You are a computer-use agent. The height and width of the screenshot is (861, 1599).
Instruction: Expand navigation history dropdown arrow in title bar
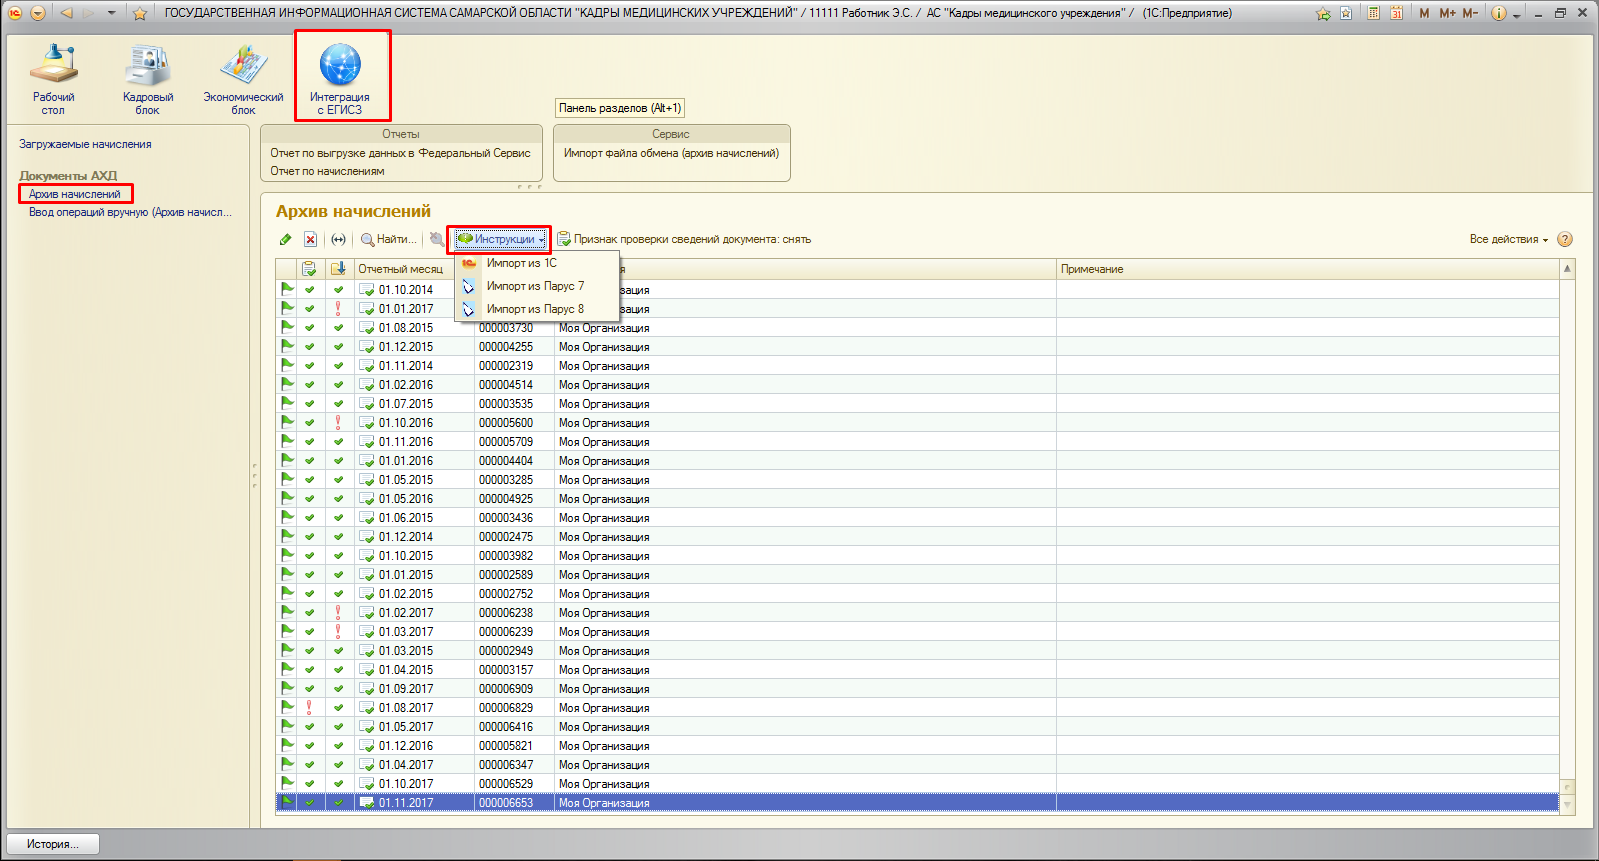(x=111, y=13)
